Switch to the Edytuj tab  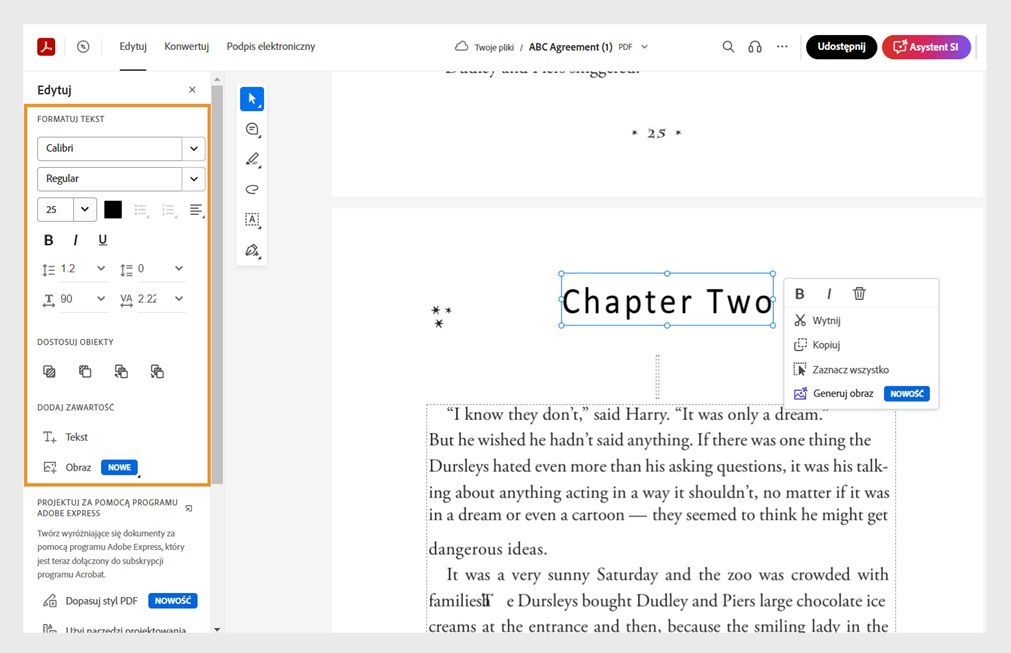(133, 46)
